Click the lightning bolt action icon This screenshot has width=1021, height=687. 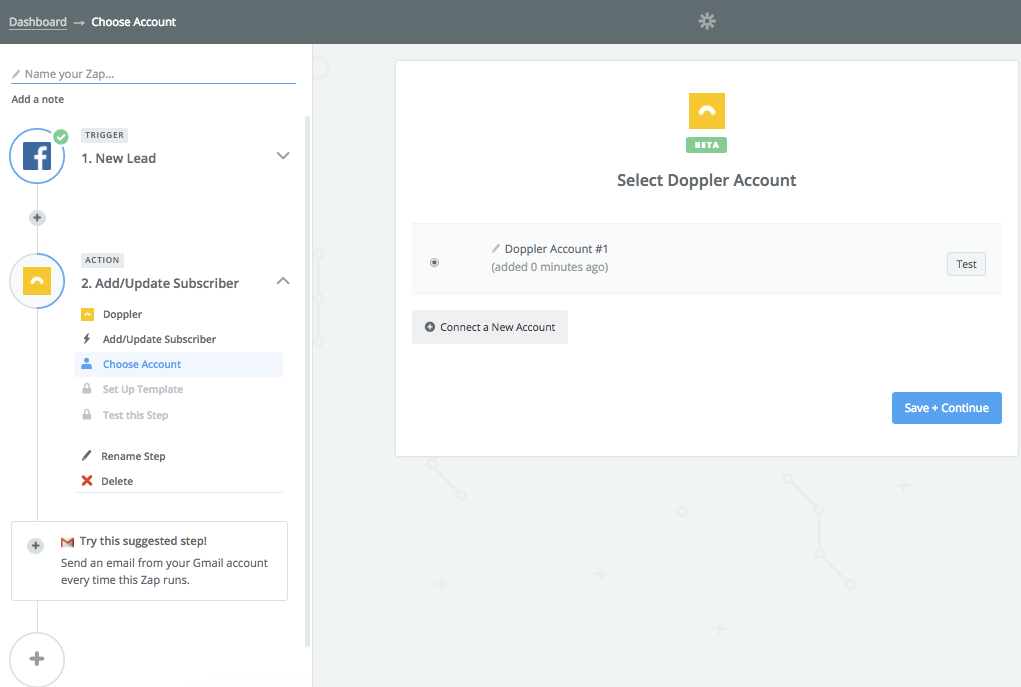87,339
